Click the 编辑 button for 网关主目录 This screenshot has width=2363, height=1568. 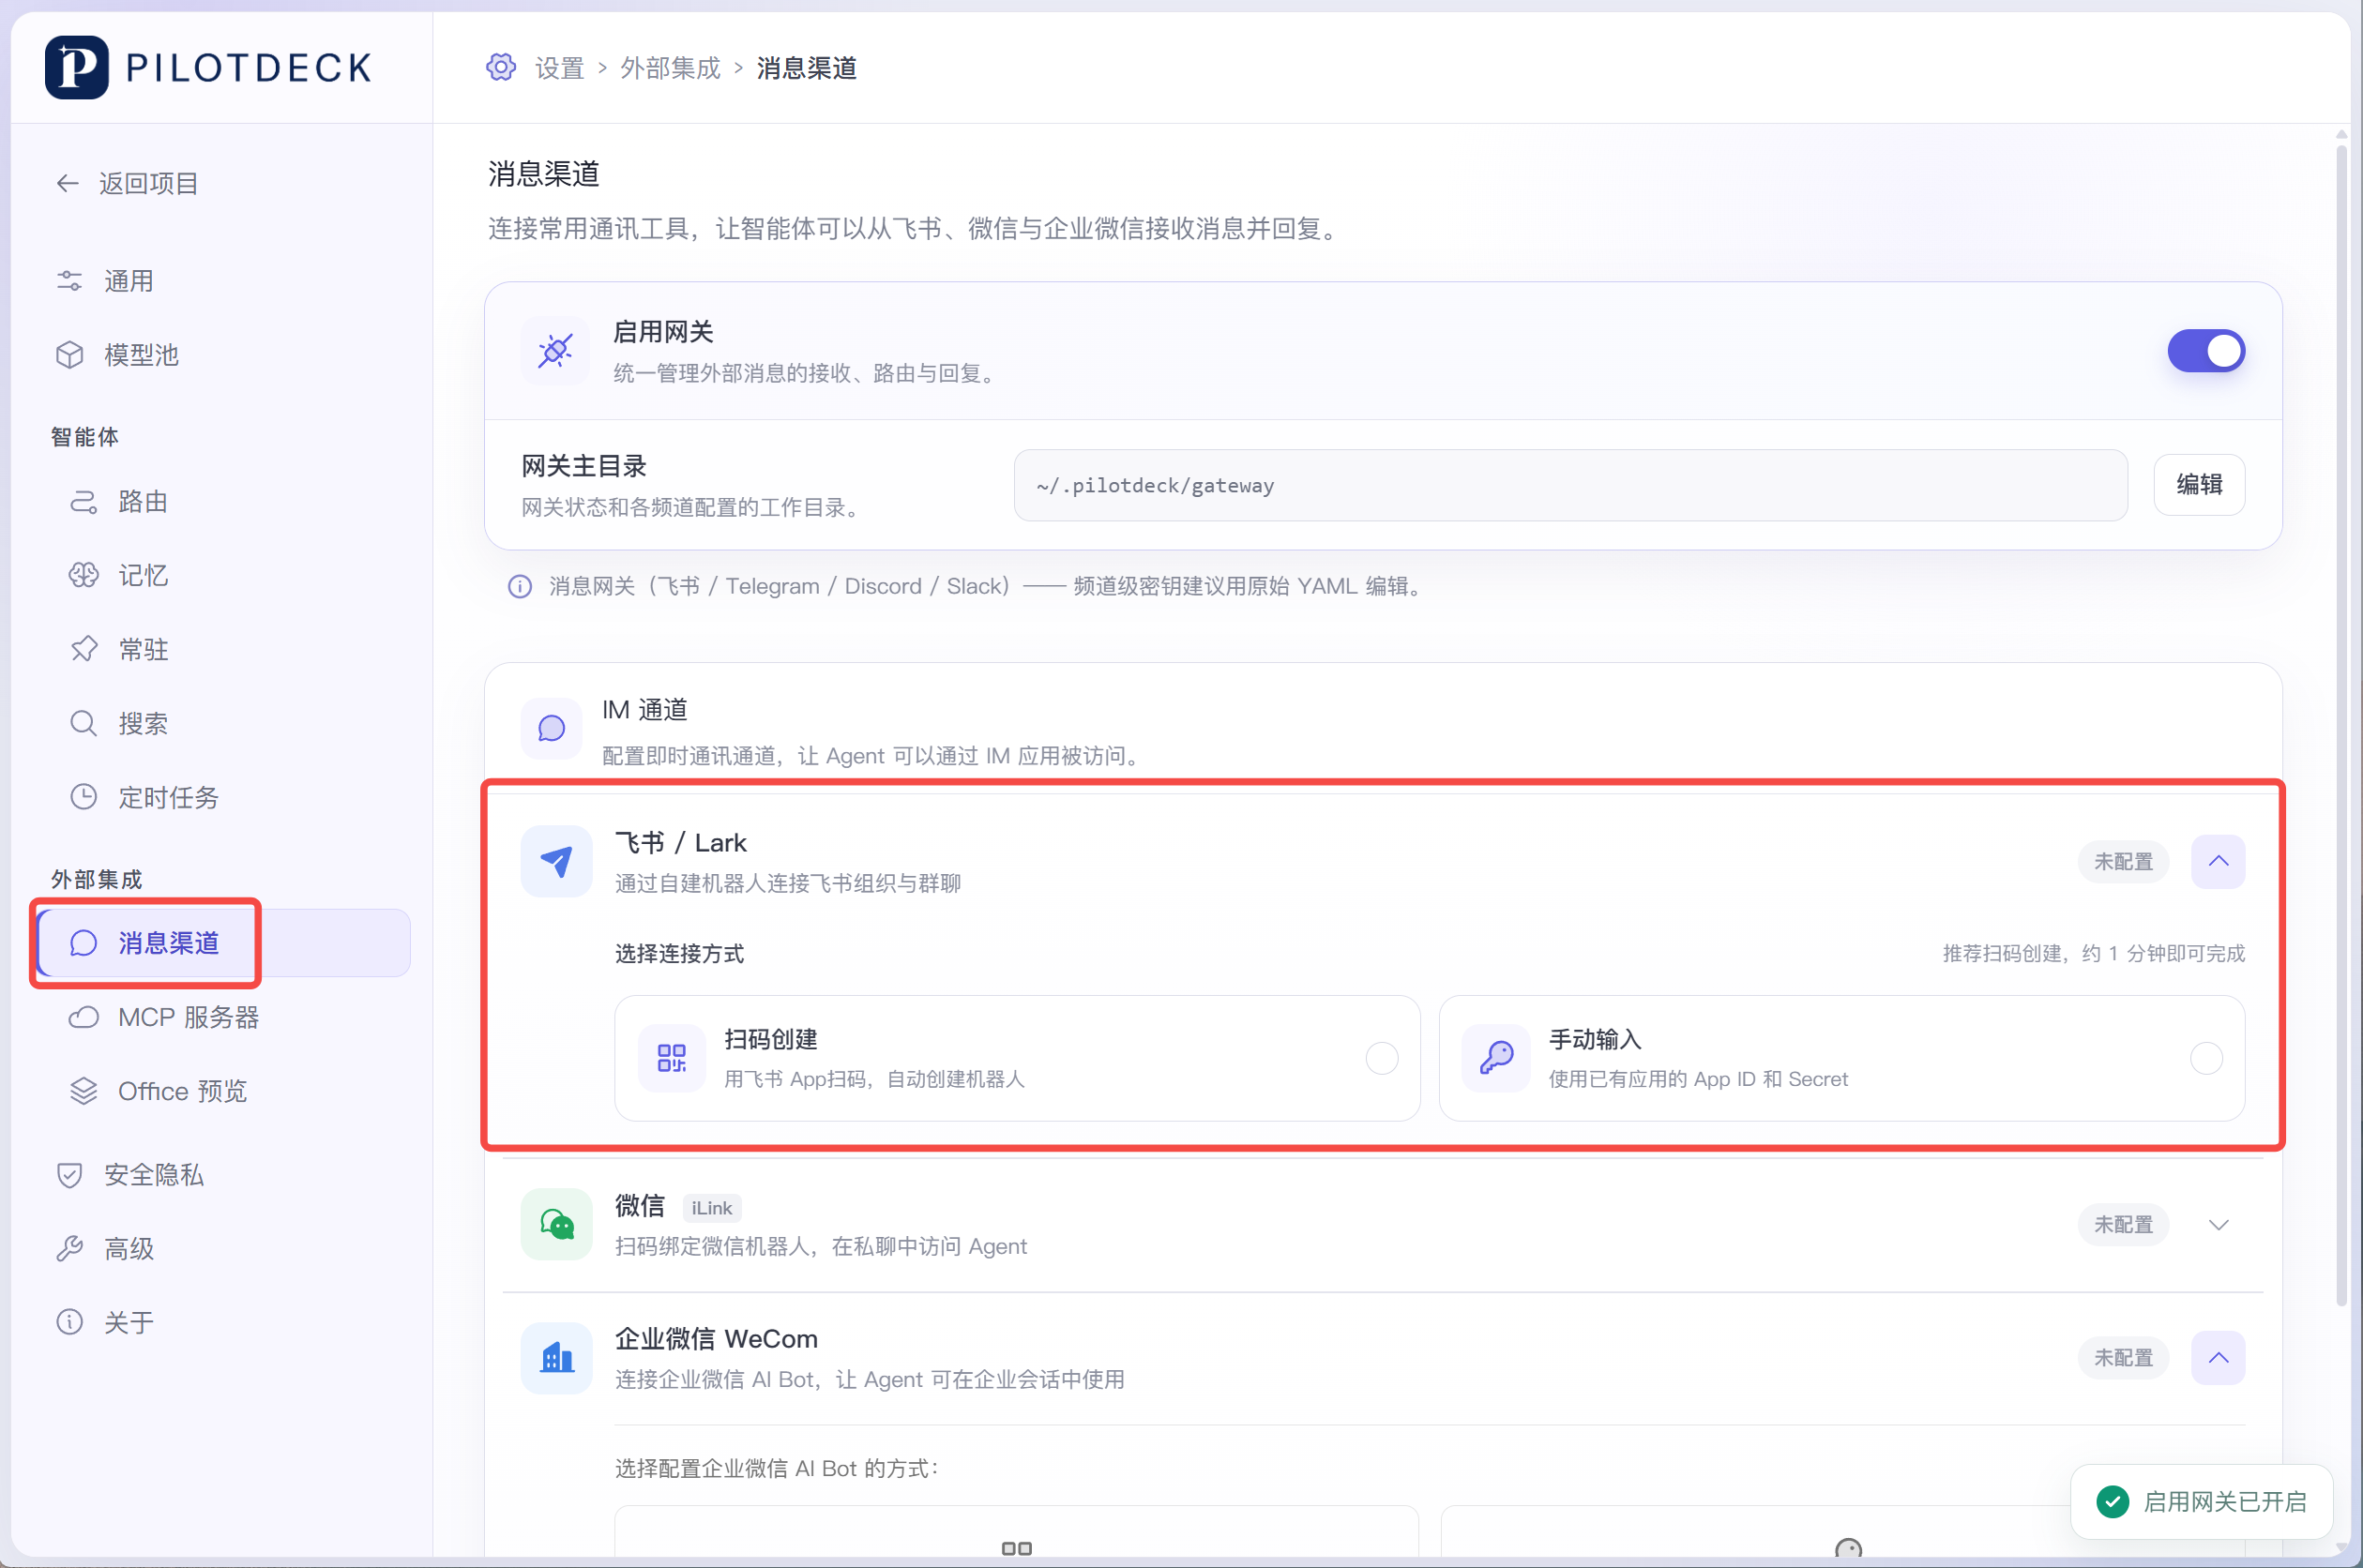[2199, 485]
